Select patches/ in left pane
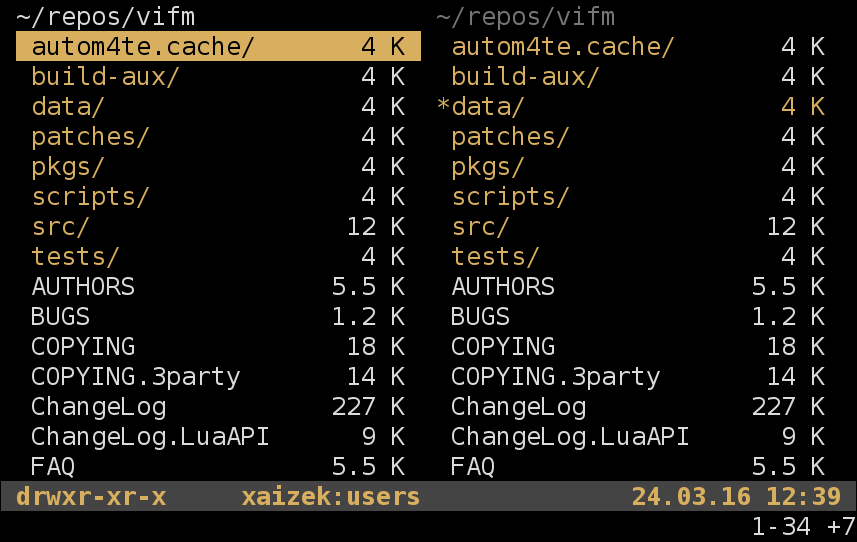This screenshot has height=542, width=857. click(x=218, y=136)
